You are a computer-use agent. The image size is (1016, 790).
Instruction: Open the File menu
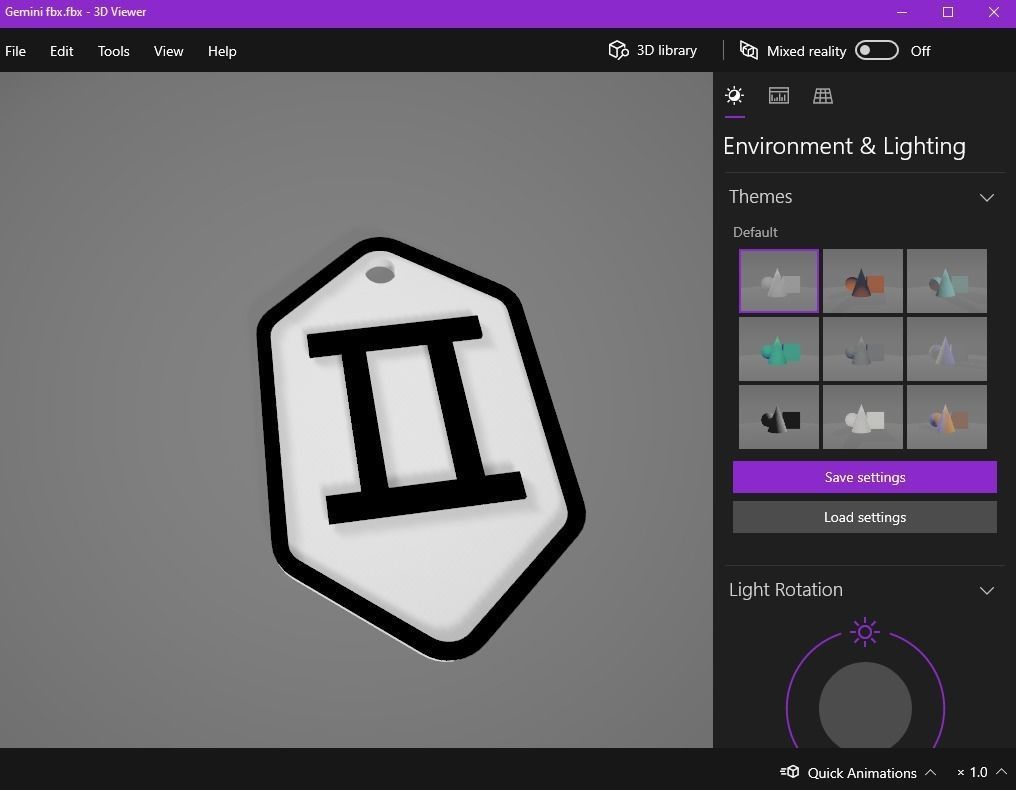tap(16, 51)
